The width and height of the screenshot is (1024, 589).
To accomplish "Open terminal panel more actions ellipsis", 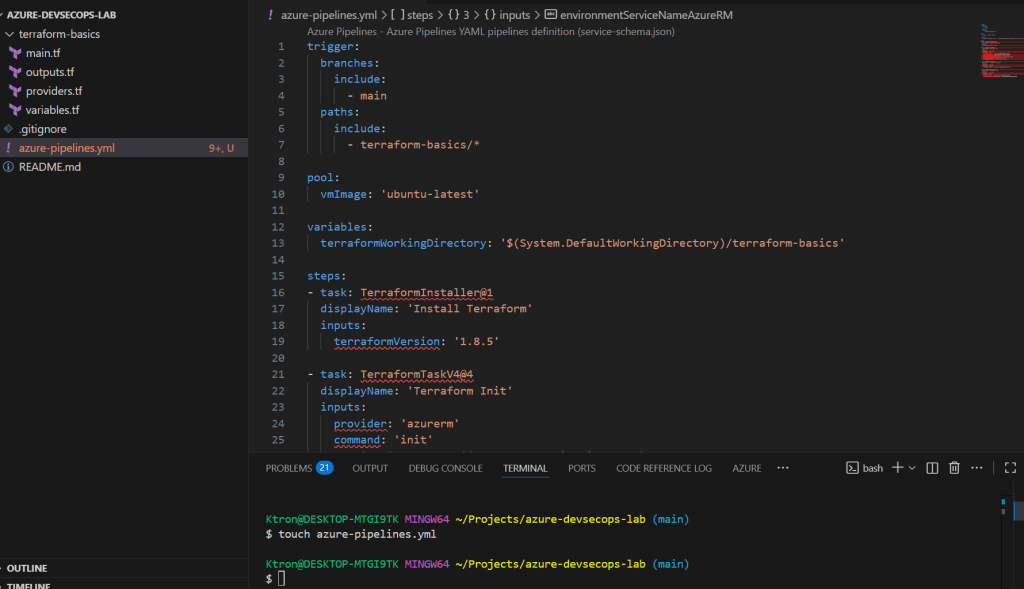I will pos(978,468).
